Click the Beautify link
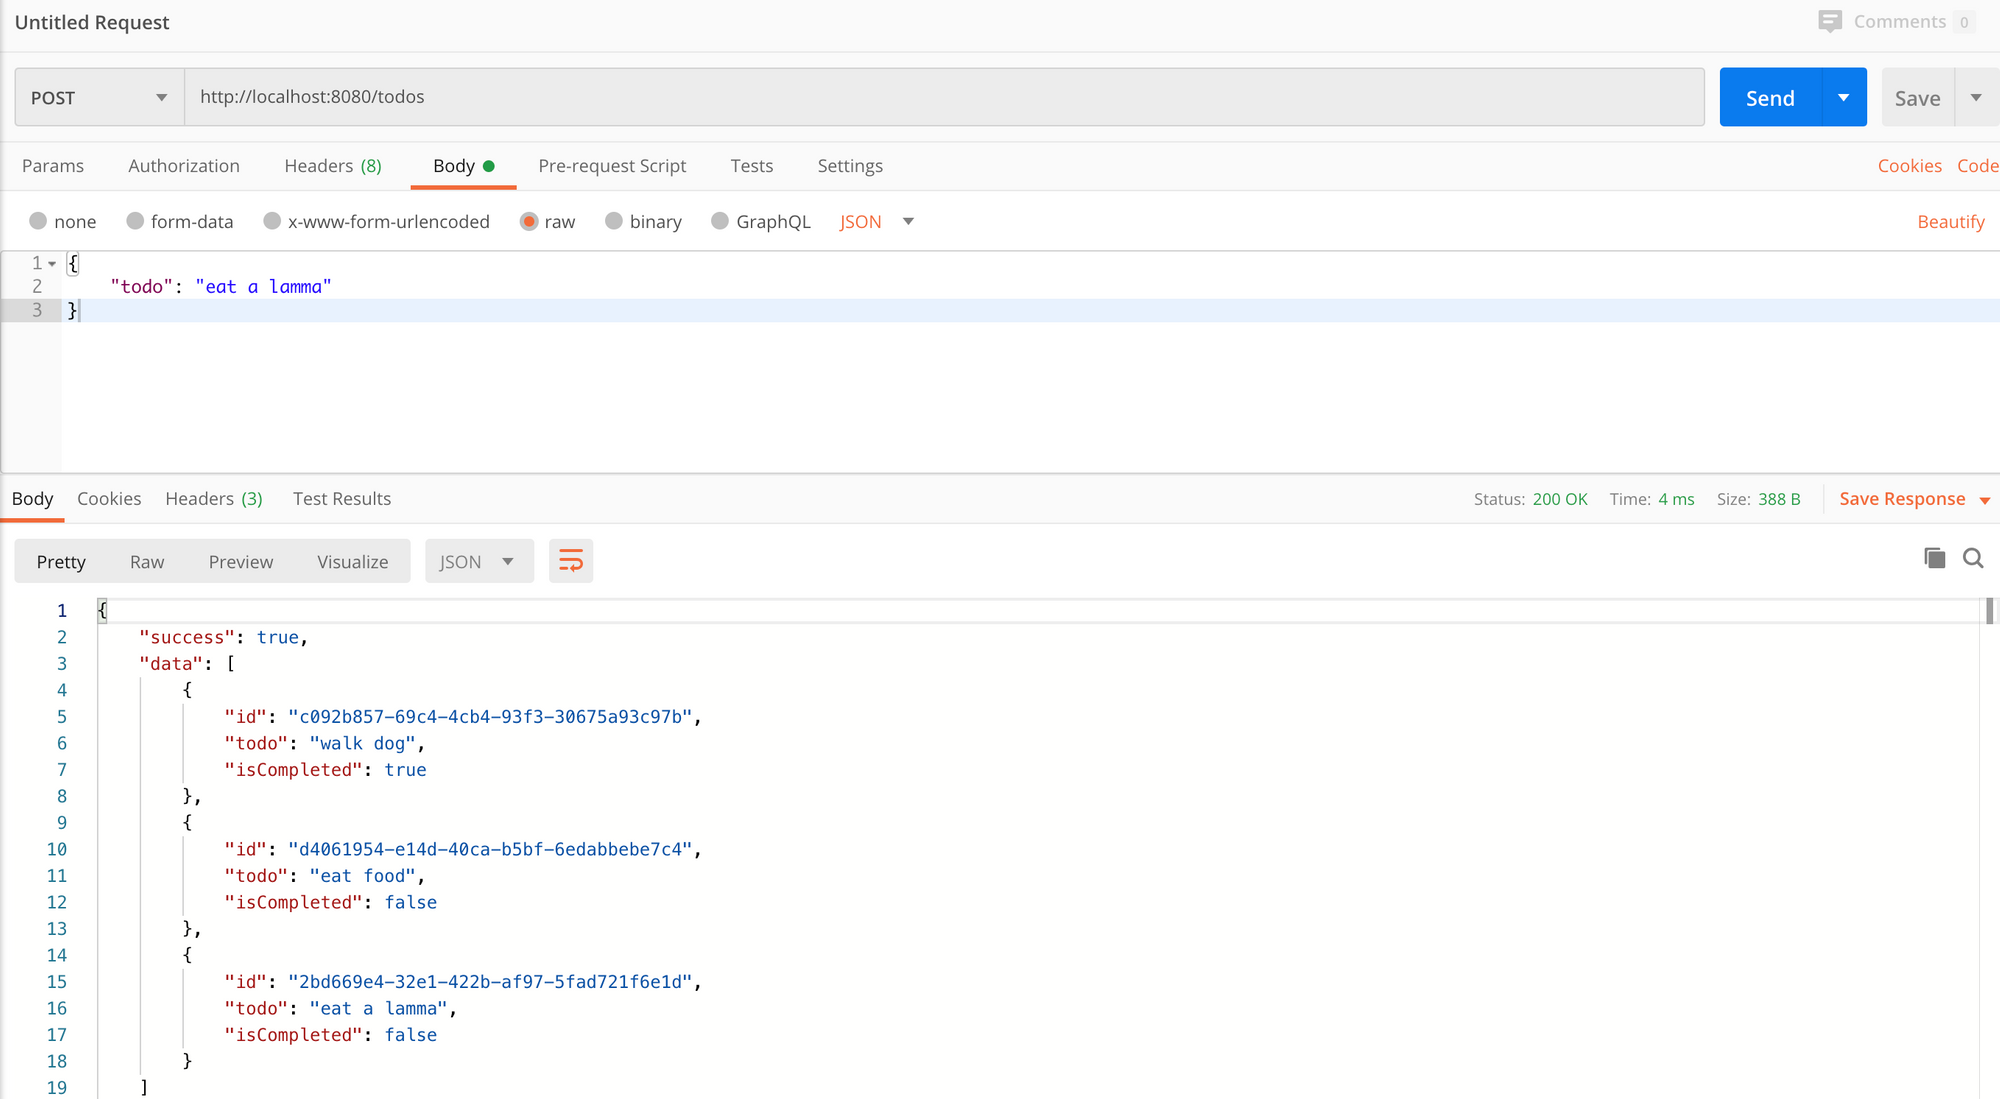2000x1099 pixels. [x=1950, y=222]
